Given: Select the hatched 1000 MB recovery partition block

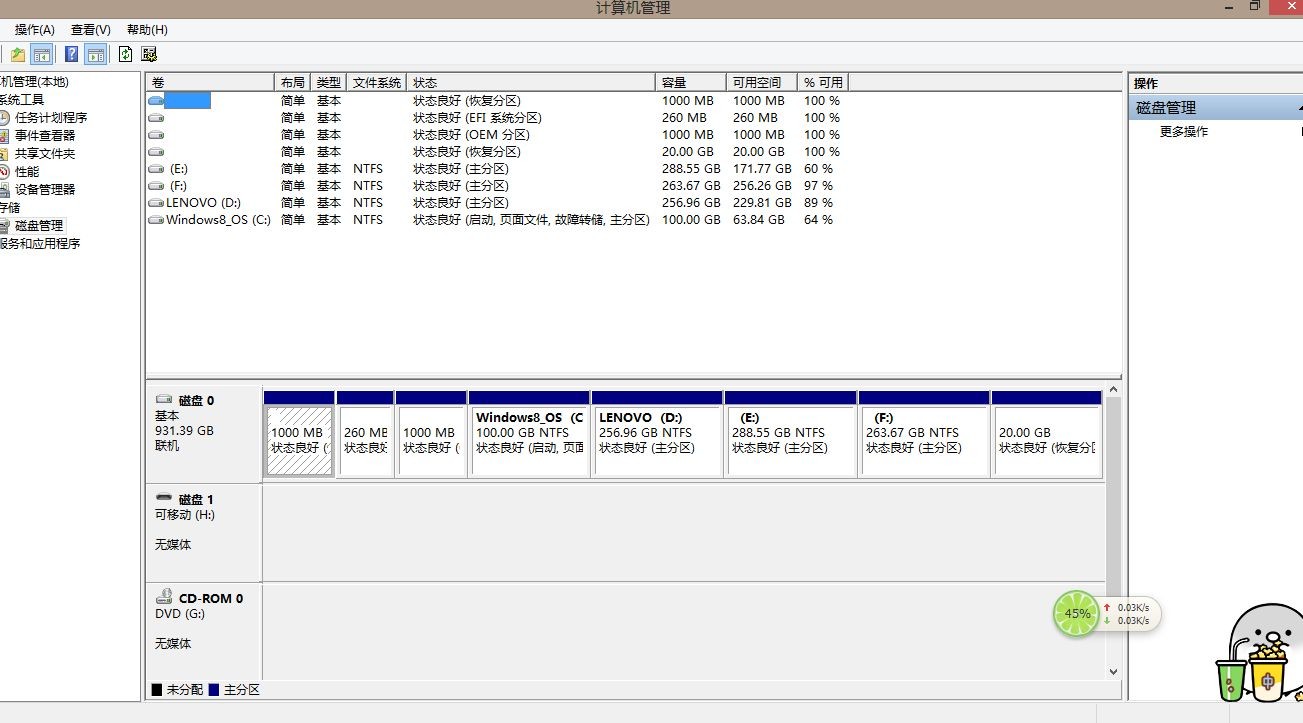Looking at the screenshot, I should click(299, 434).
